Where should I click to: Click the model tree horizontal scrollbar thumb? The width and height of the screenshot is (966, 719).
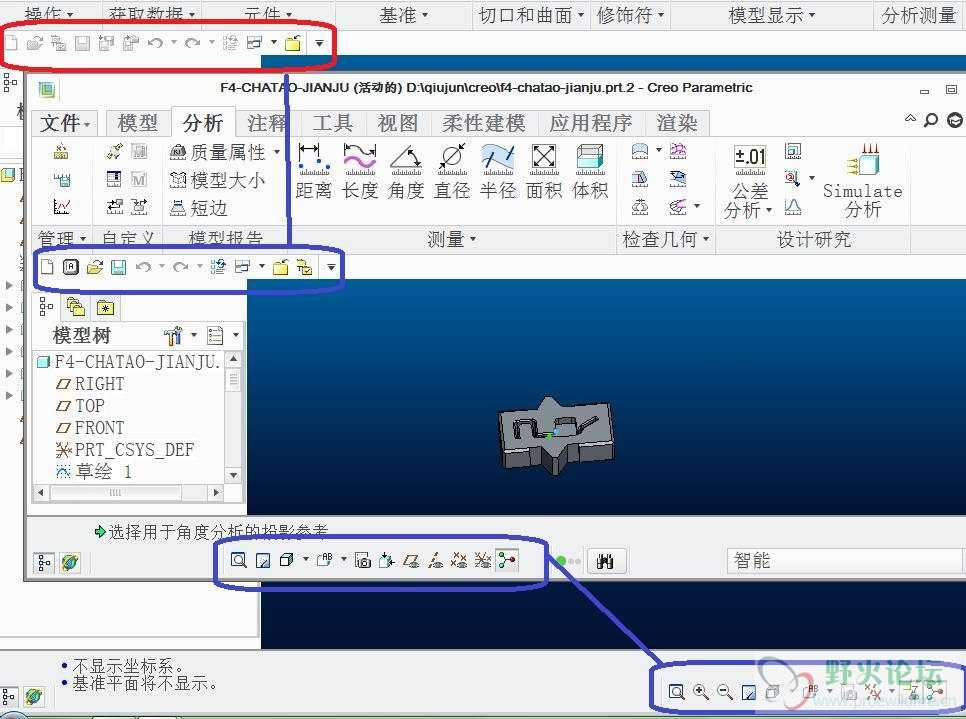click(x=116, y=492)
